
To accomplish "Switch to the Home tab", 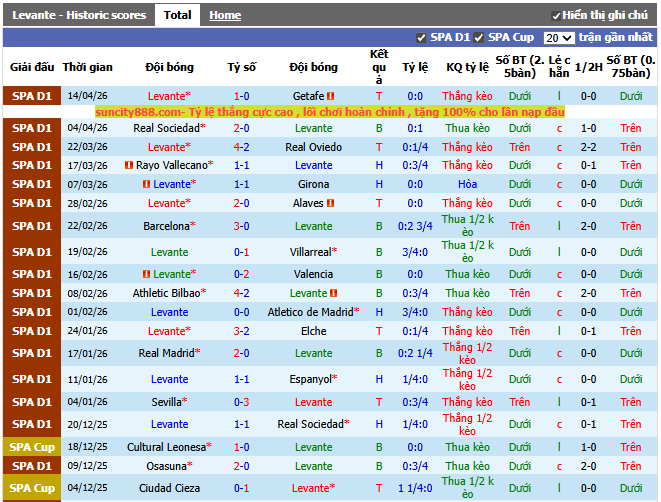I will (225, 15).
